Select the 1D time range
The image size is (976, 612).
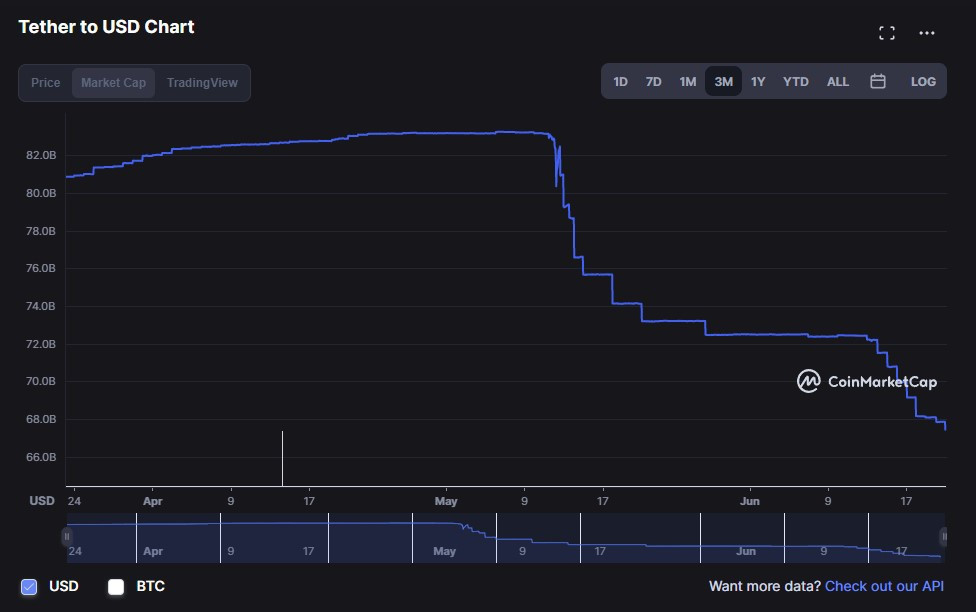click(x=619, y=81)
